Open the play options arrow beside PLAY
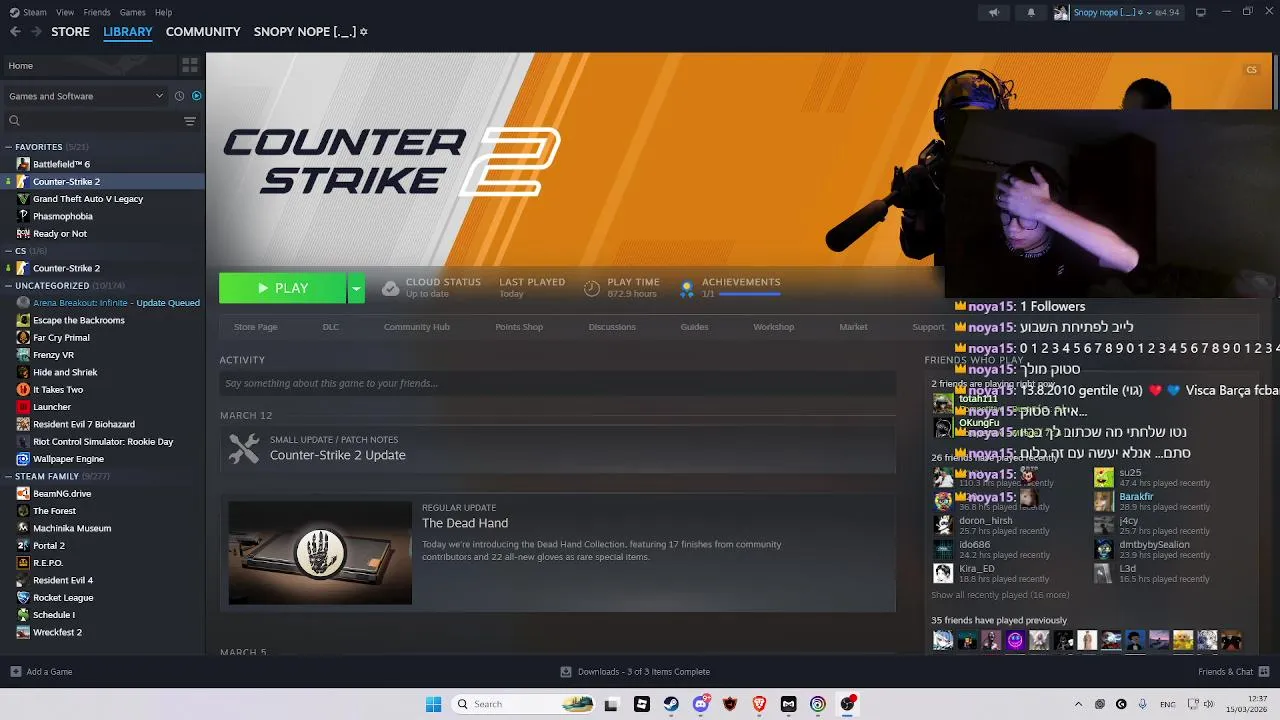Image resolution: width=1280 pixels, height=720 pixels. point(355,288)
